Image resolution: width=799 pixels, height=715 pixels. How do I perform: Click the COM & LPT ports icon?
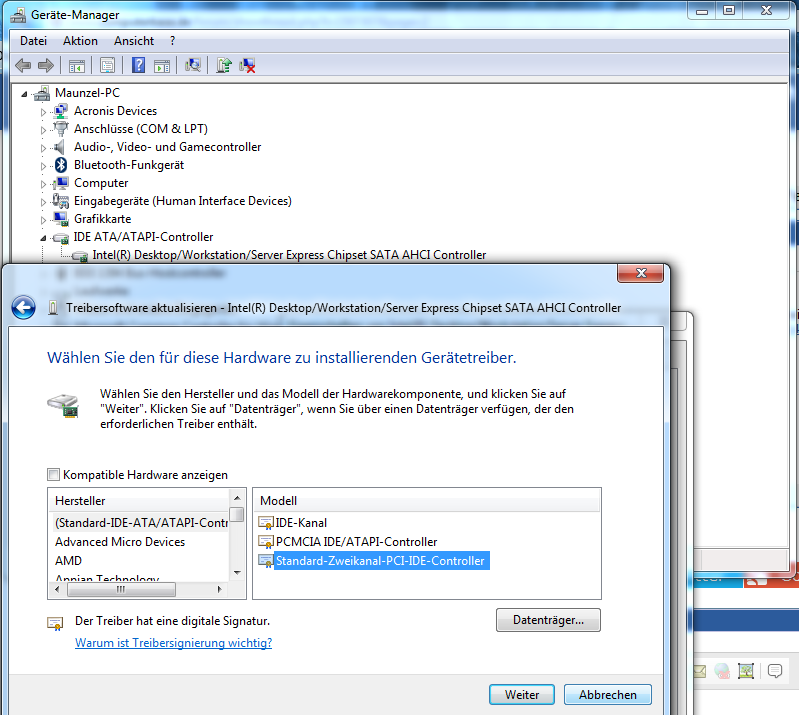coord(61,128)
